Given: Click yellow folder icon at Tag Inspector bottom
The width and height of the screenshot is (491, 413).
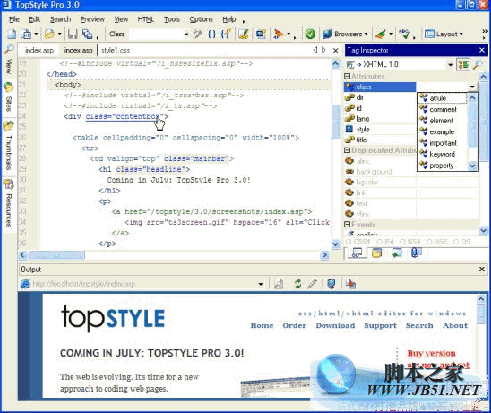Looking at the screenshot, I should [377, 253].
